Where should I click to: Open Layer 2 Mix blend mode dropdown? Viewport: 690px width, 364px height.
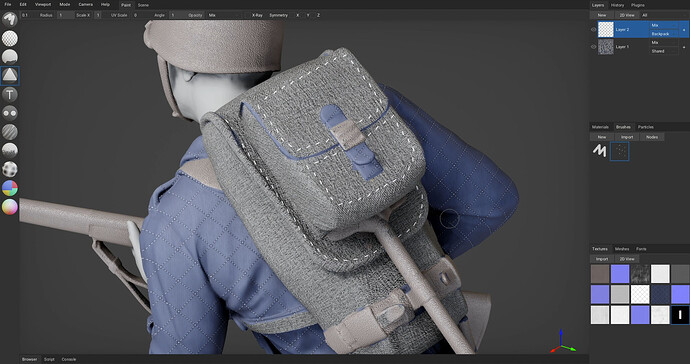coord(664,26)
